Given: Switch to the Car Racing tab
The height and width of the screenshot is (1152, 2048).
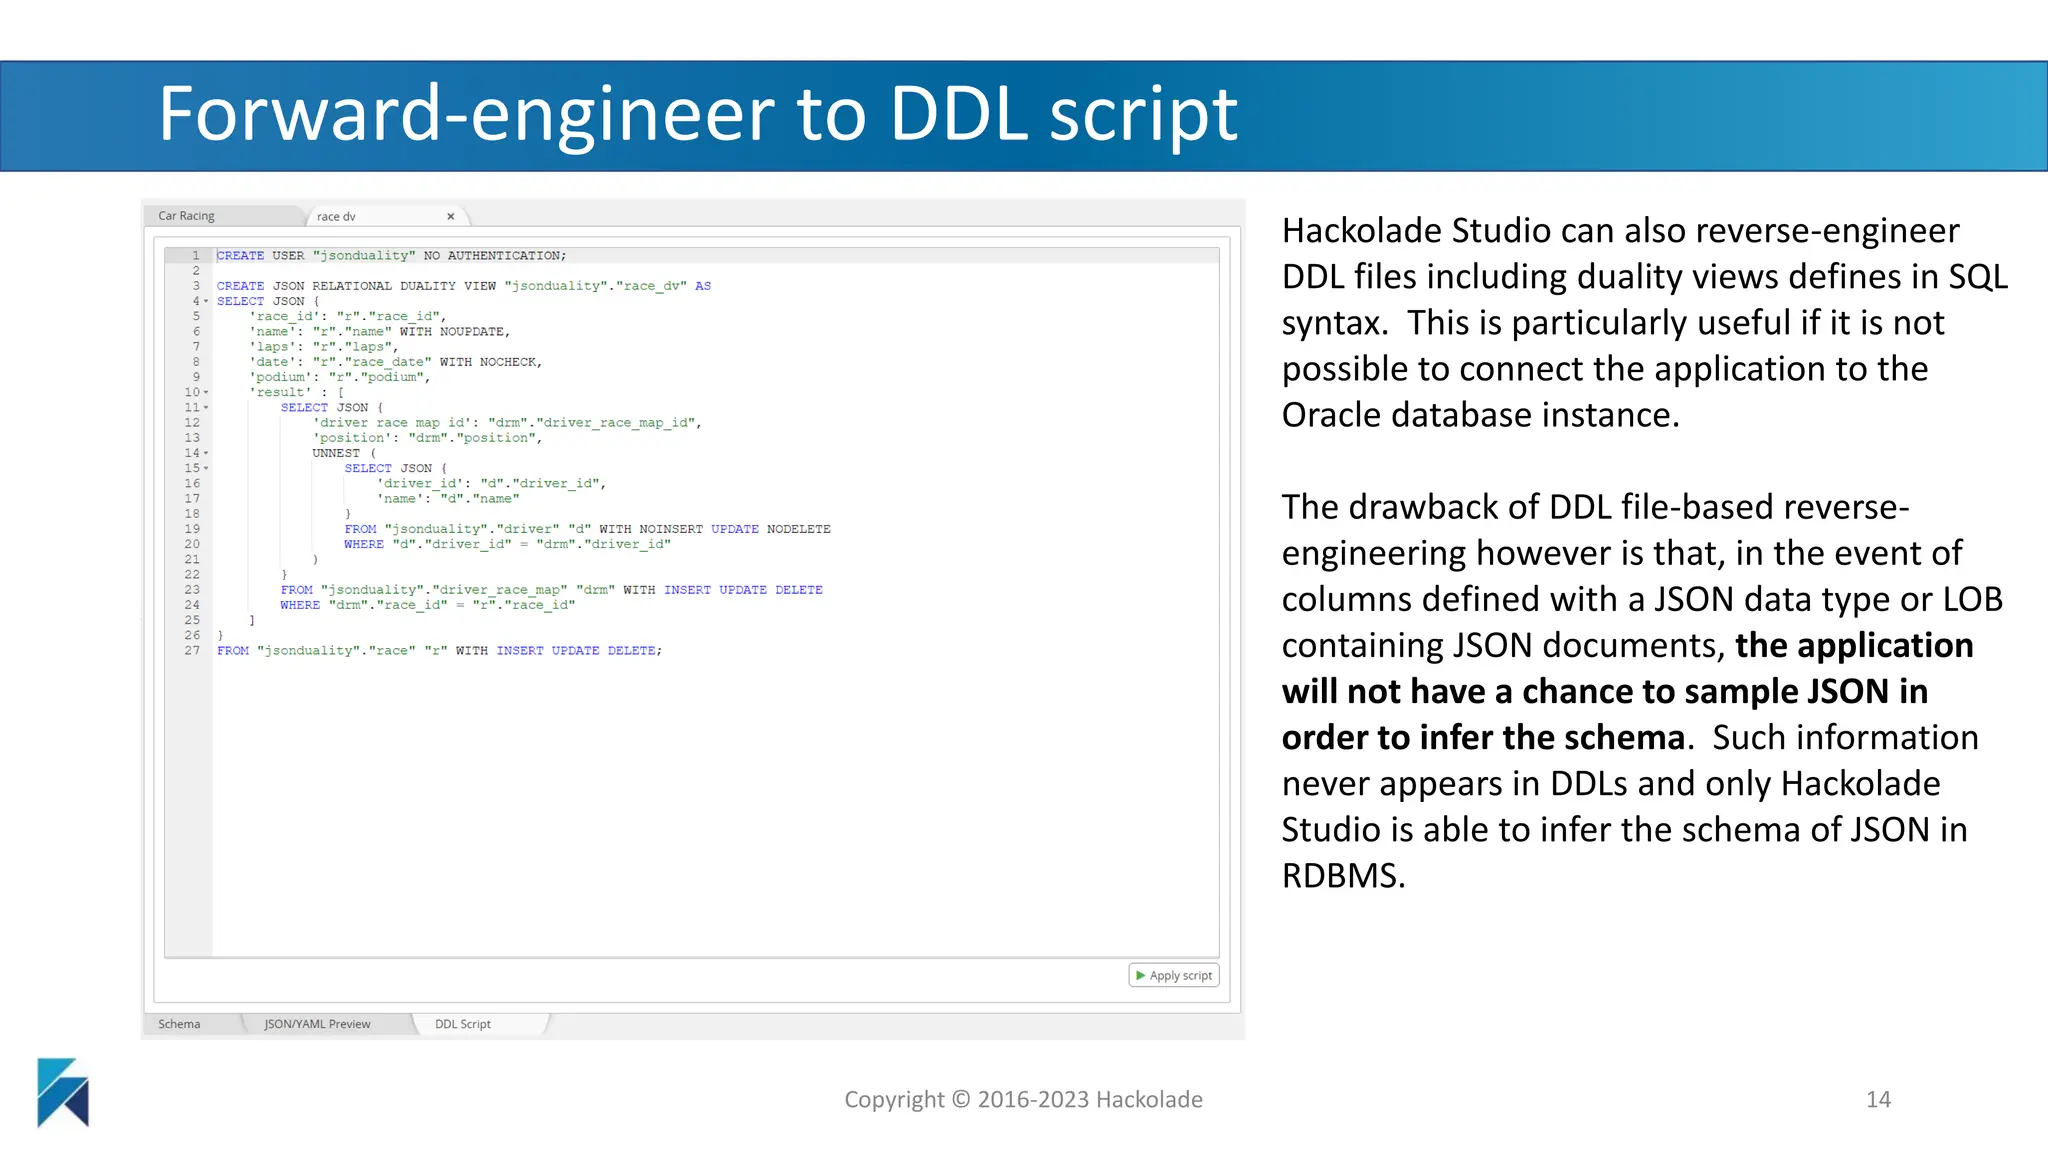Looking at the screenshot, I should 187,216.
